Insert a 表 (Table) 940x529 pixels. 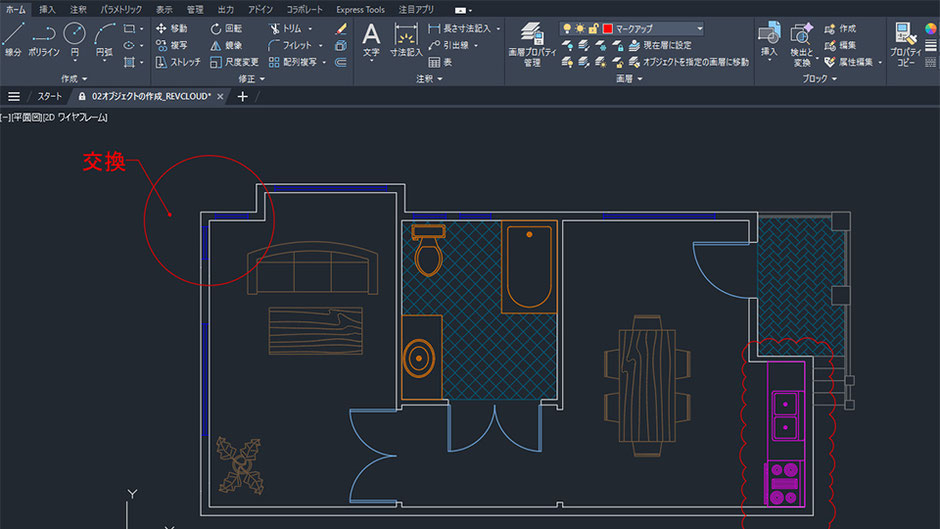point(441,62)
